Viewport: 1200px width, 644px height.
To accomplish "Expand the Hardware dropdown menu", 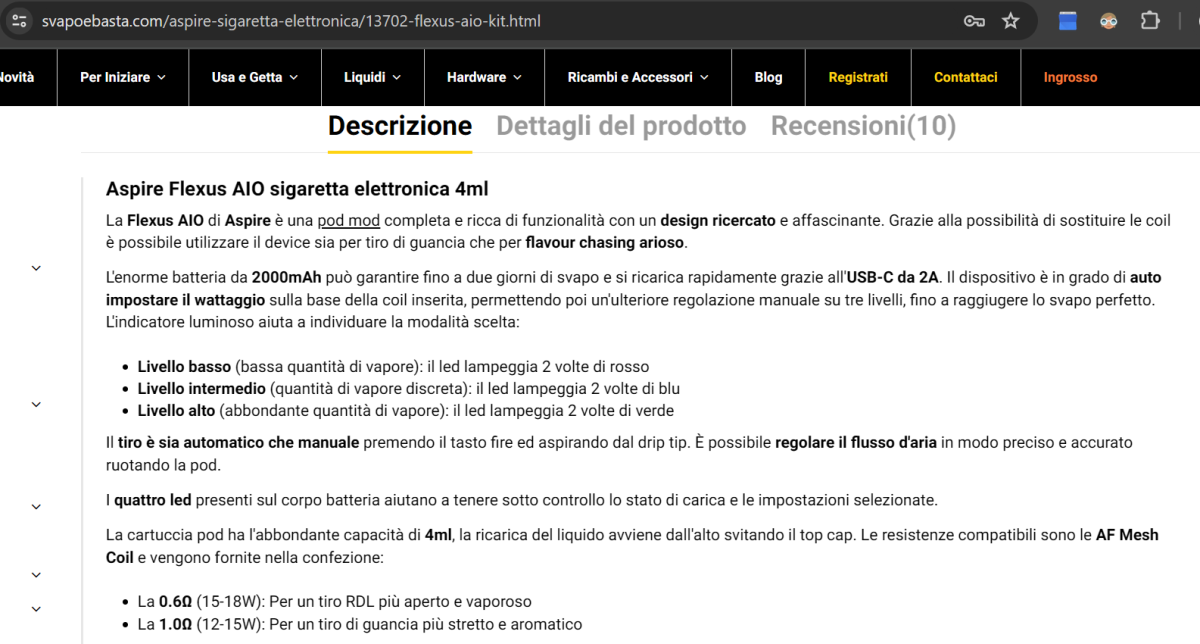I will tap(484, 77).
